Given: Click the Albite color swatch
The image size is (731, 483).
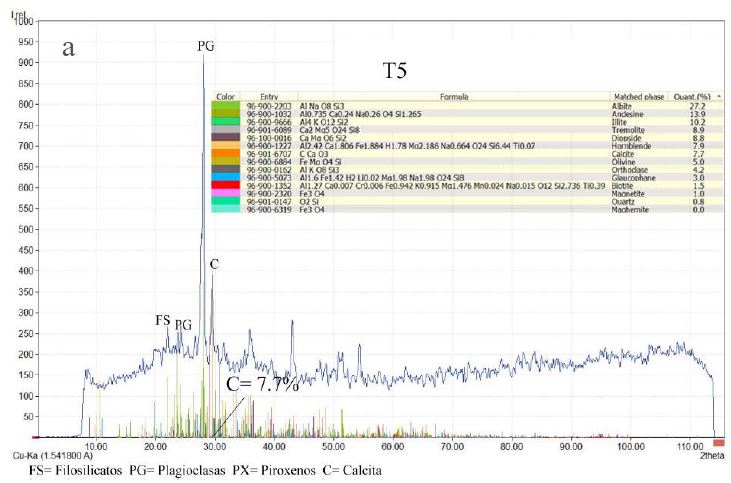Looking at the screenshot, I should point(223,104).
